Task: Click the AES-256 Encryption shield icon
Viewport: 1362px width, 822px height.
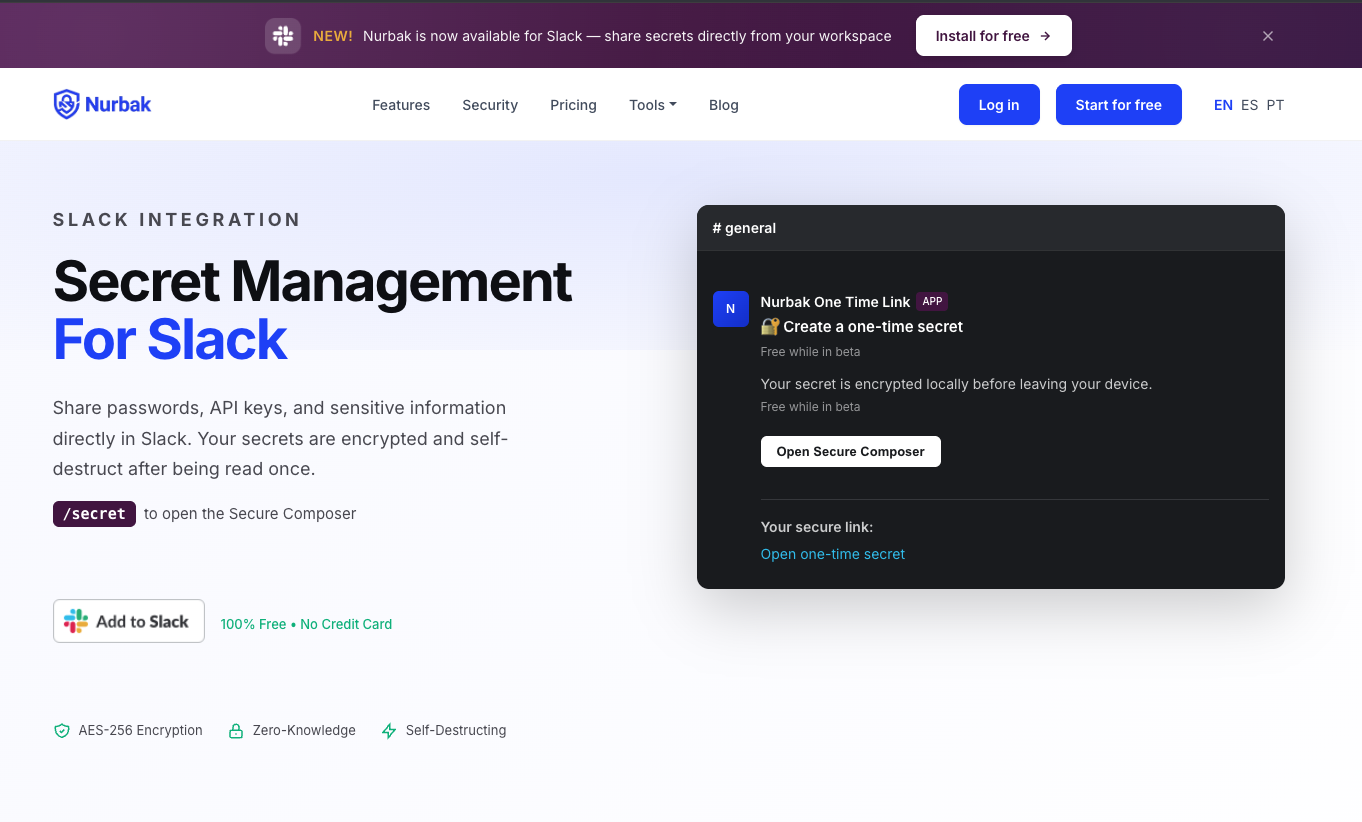Action: click(x=62, y=731)
